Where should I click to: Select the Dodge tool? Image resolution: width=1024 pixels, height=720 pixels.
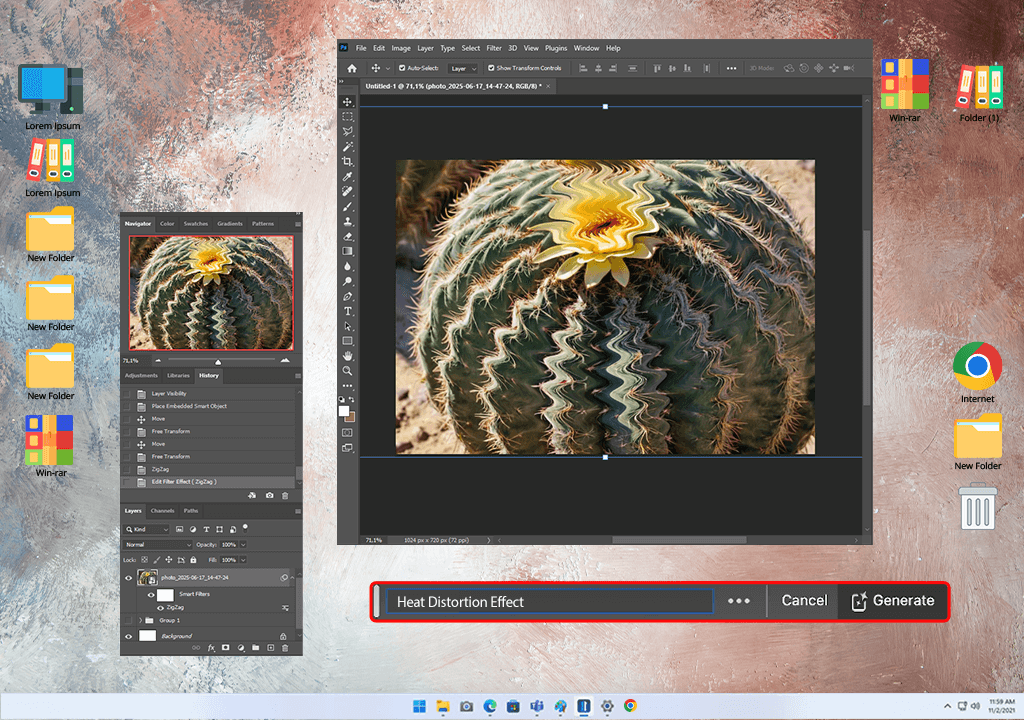(347, 282)
